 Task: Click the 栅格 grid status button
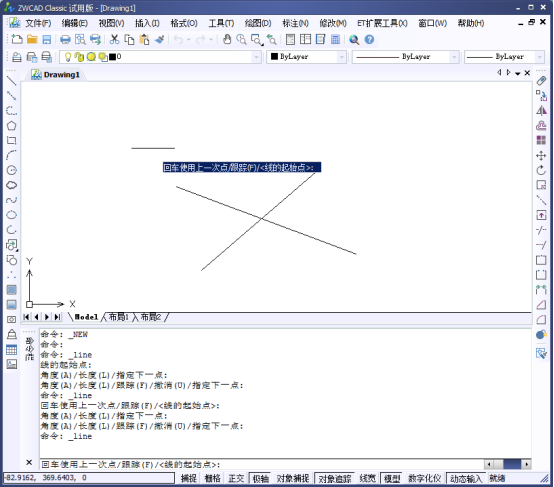[x=212, y=478]
